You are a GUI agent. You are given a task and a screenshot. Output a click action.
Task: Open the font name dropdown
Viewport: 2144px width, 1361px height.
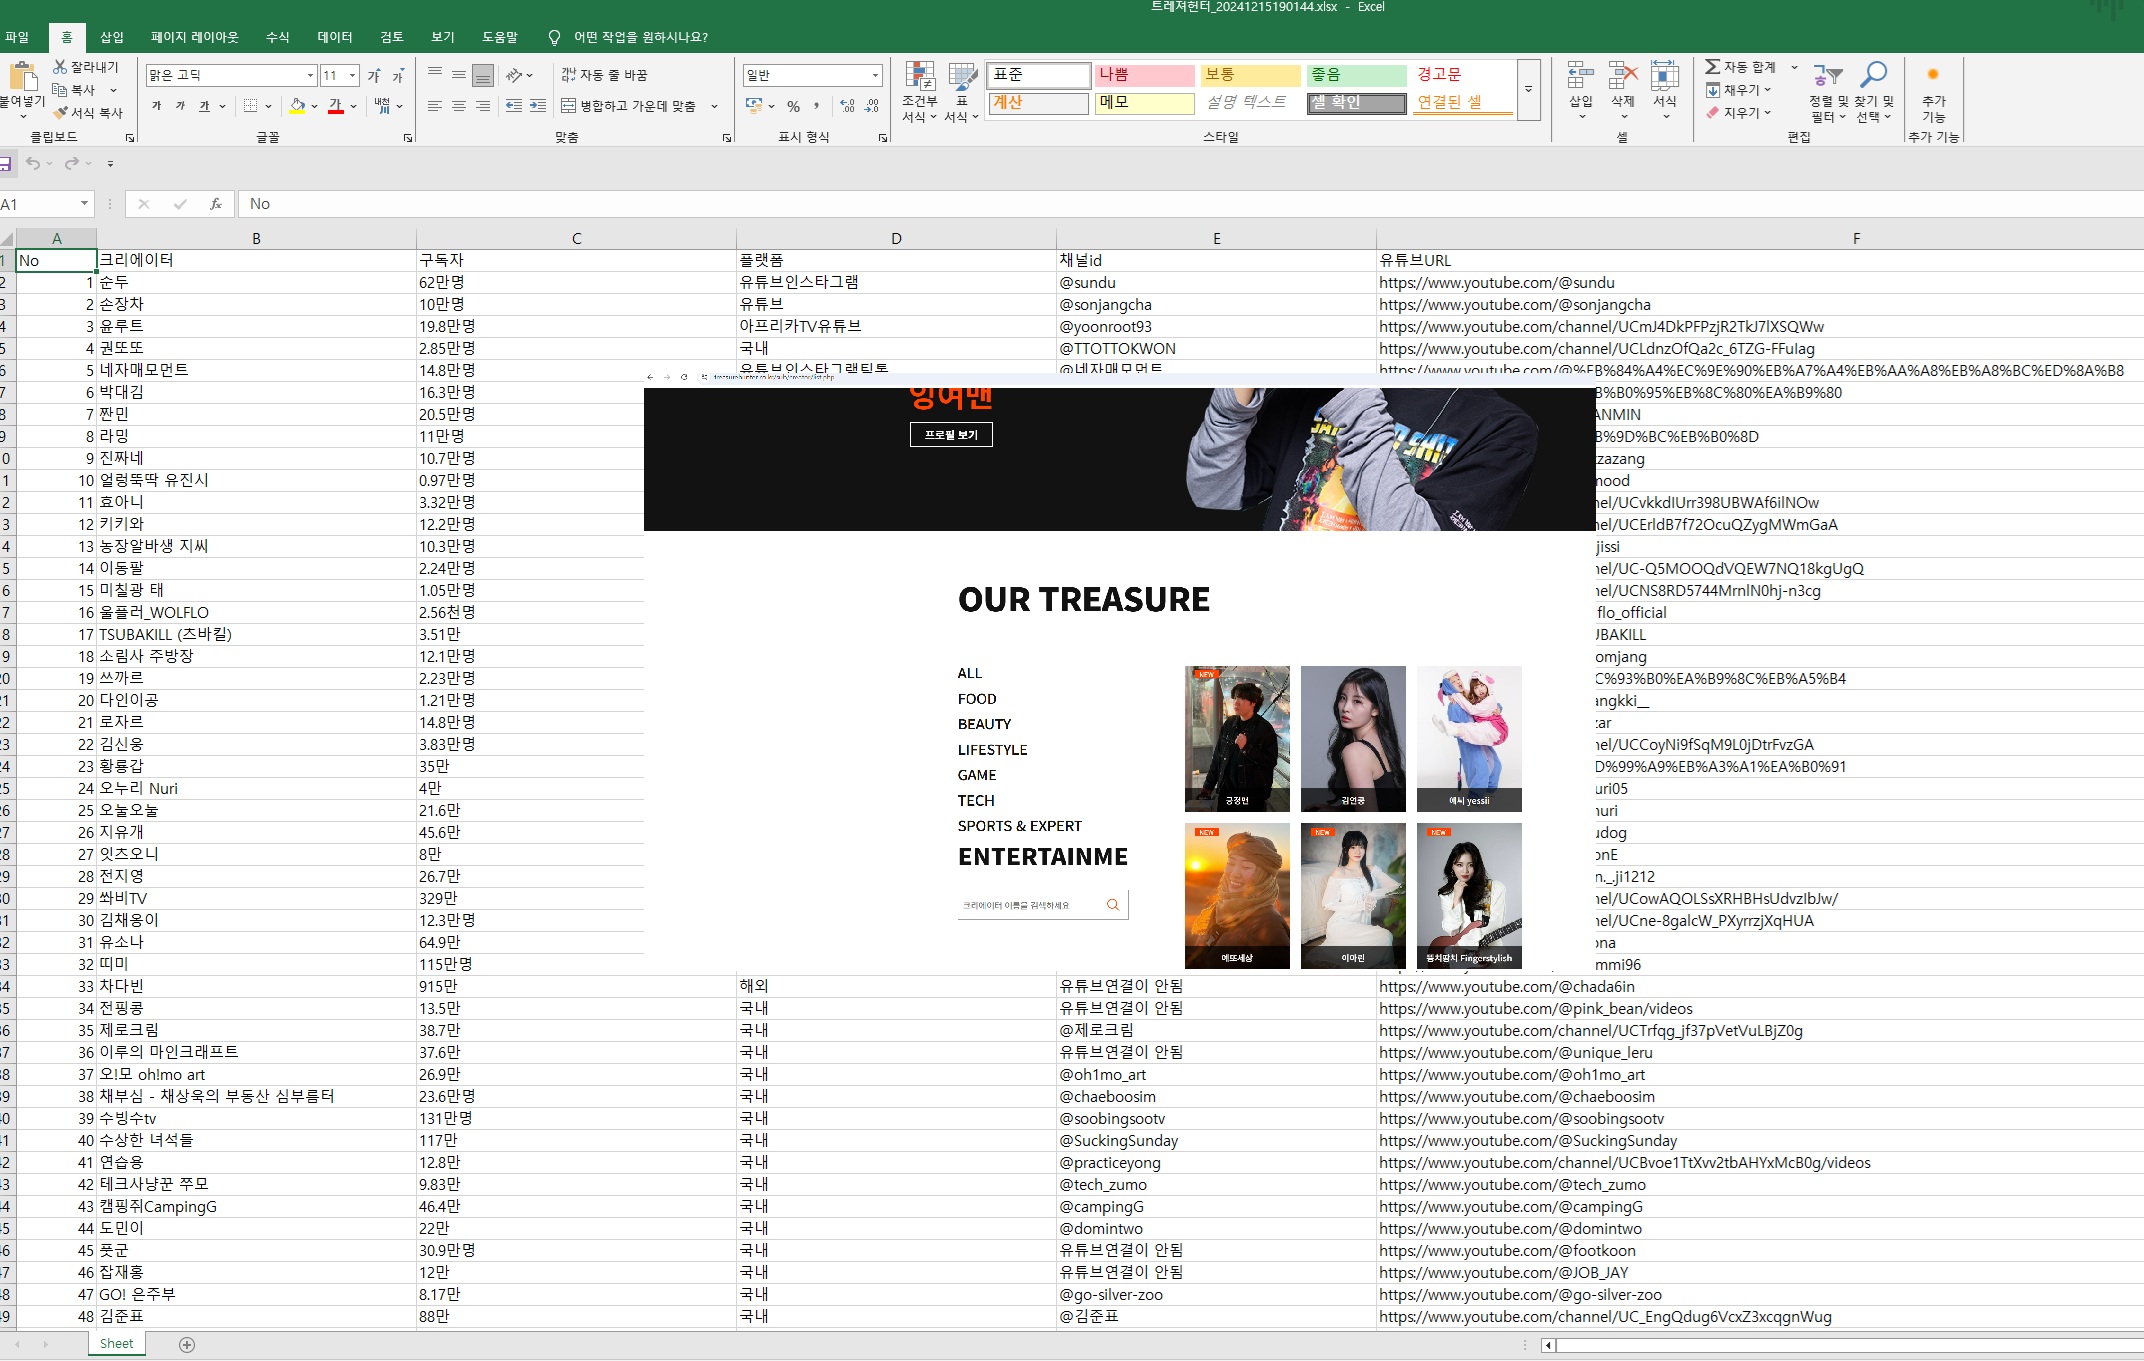click(x=310, y=76)
